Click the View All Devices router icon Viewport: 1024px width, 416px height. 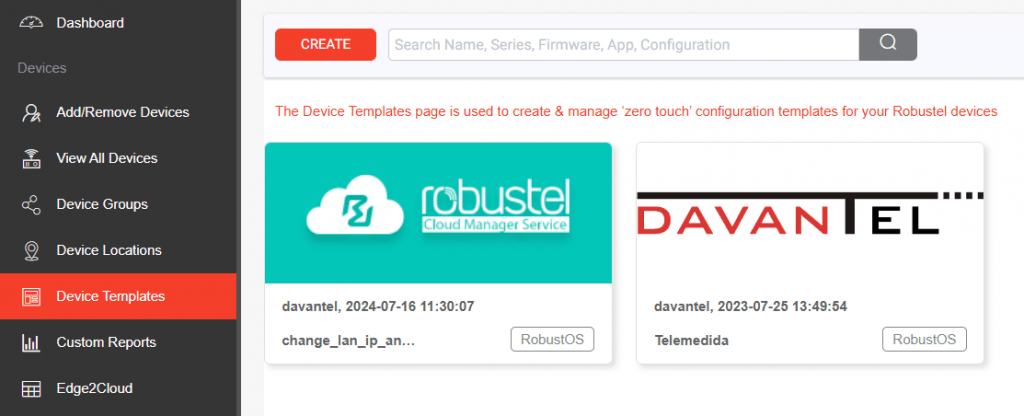31,158
